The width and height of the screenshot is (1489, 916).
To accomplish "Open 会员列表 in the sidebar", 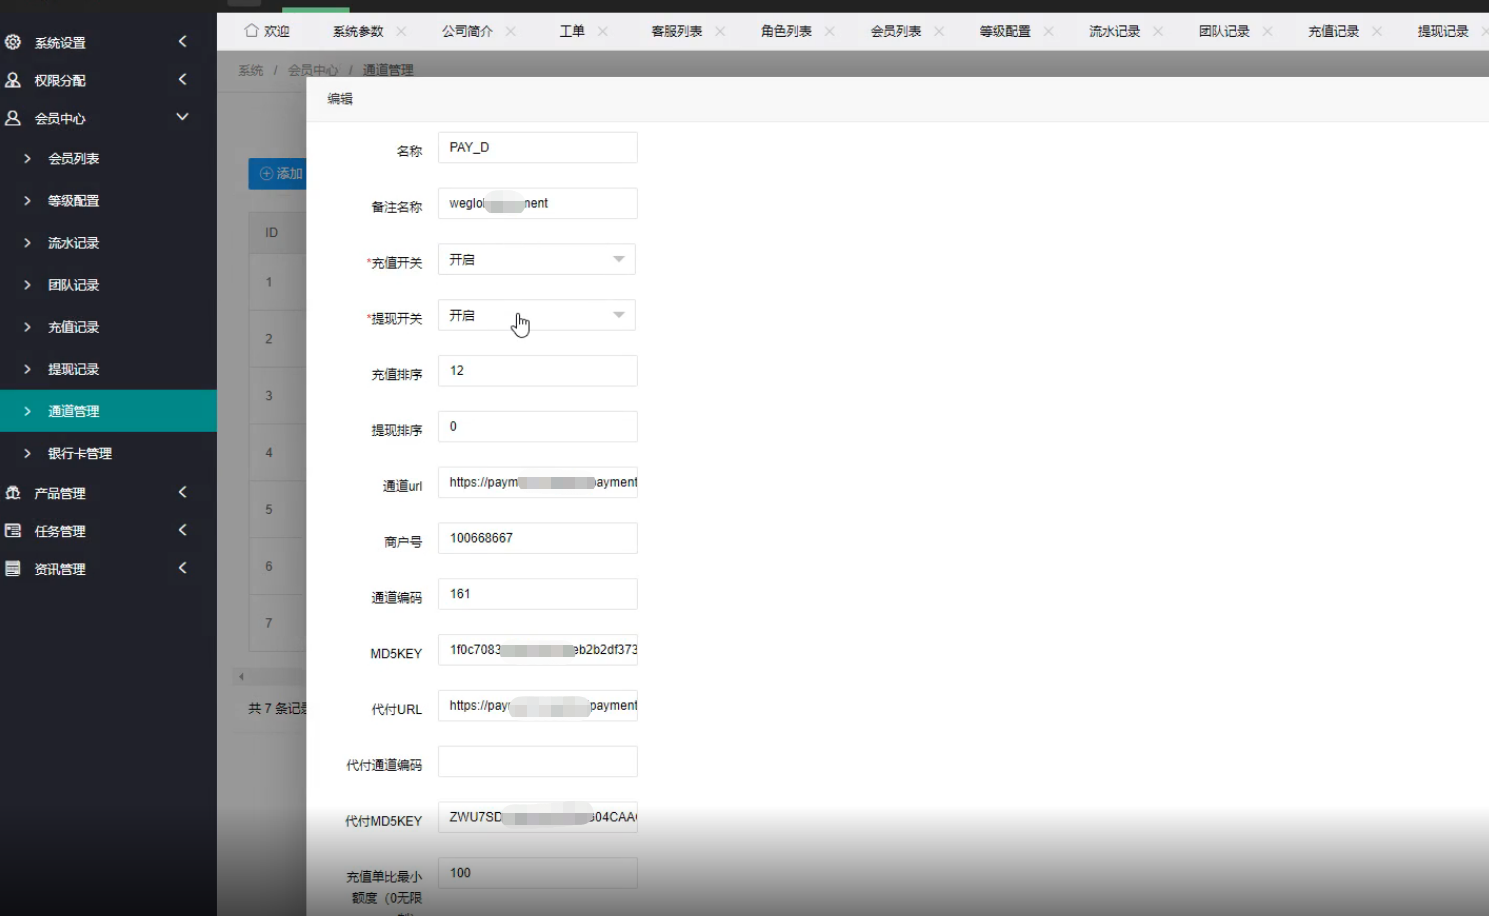I will click(x=74, y=159).
